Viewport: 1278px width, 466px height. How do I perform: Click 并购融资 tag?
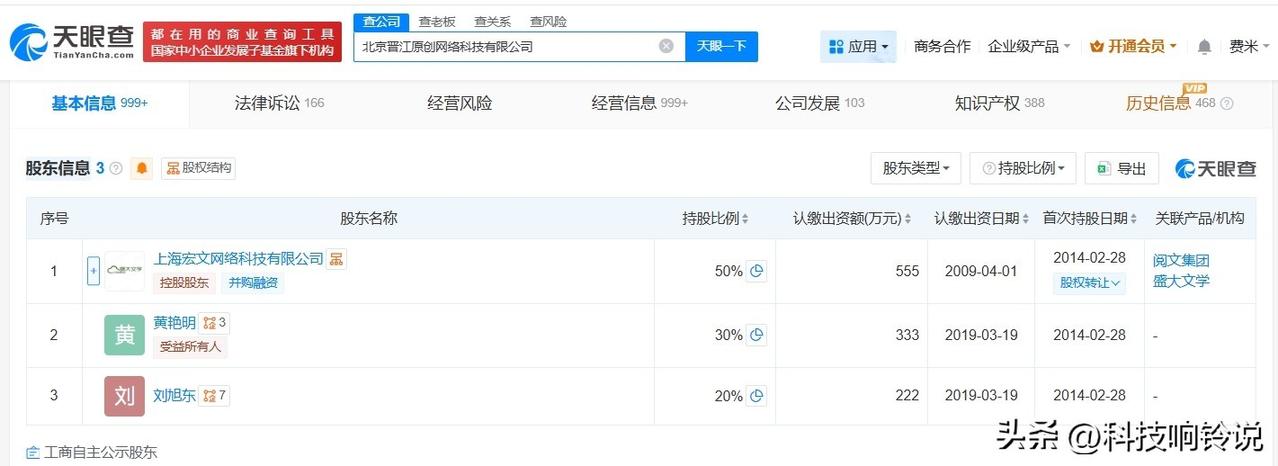point(252,283)
